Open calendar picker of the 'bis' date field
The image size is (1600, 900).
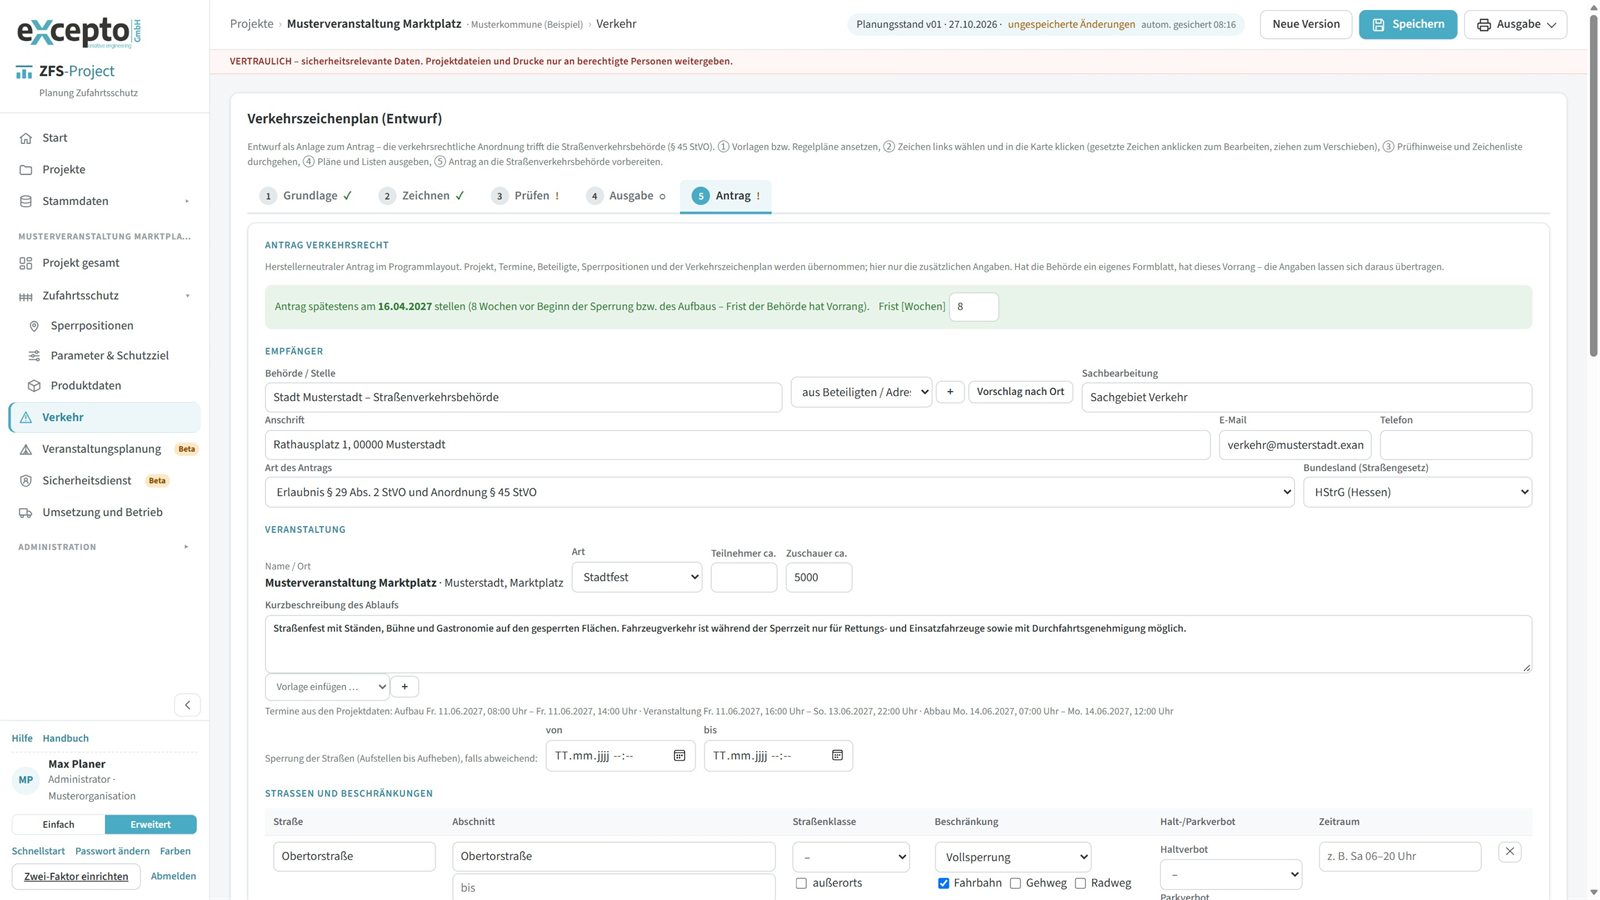837,756
